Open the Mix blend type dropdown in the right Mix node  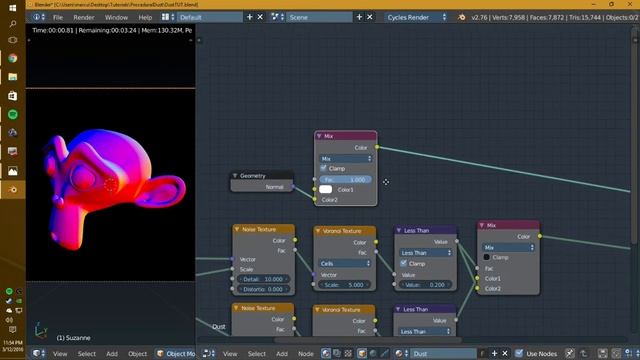[x=508, y=247]
